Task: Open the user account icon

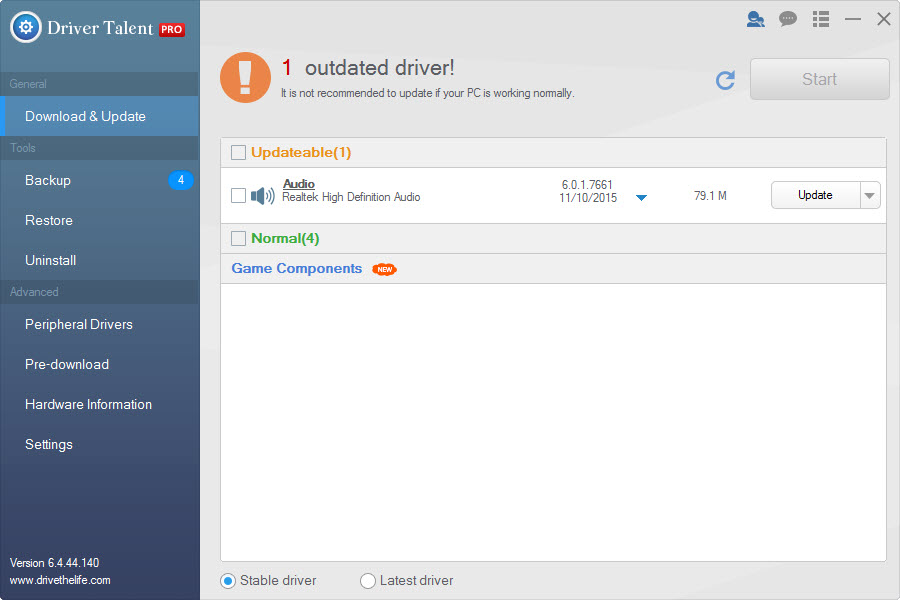Action: (755, 20)
